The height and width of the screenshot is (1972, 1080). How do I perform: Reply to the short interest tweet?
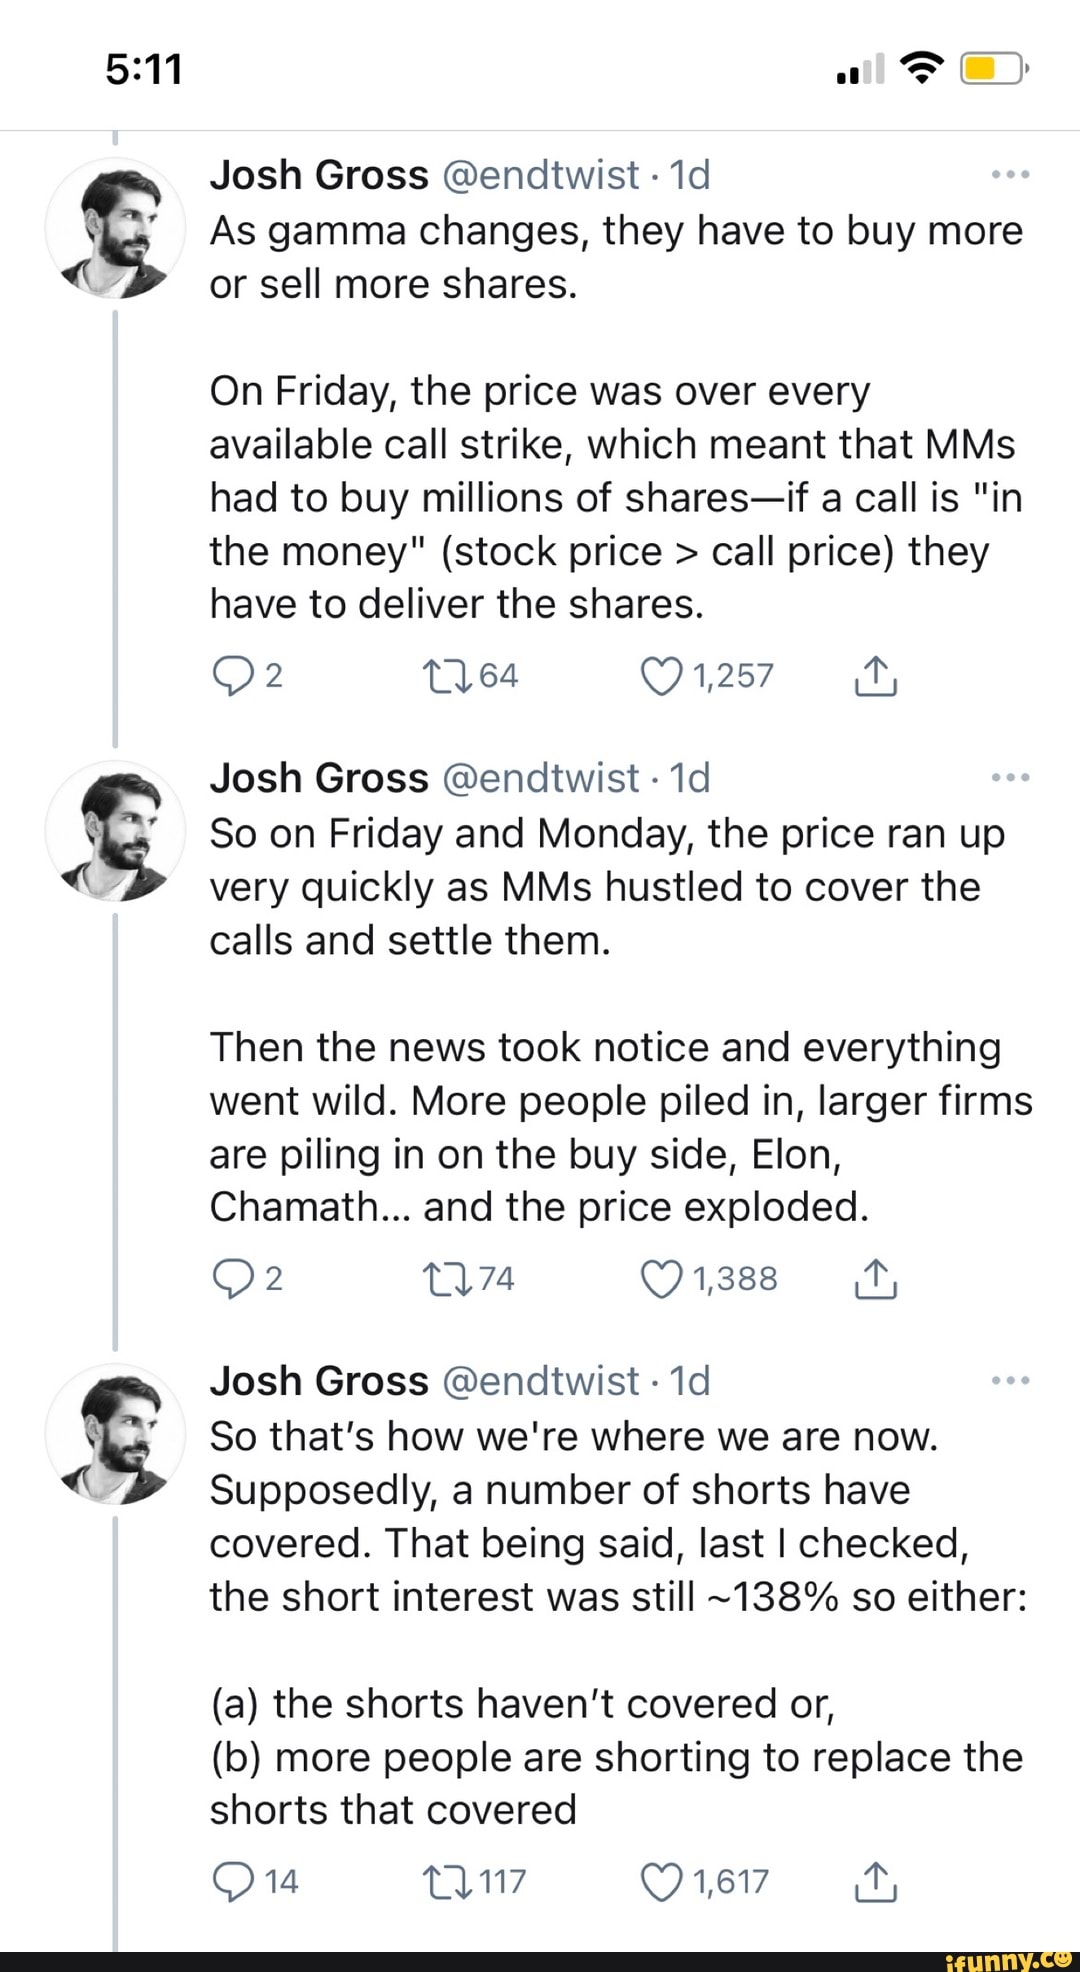coord(233,1882)
